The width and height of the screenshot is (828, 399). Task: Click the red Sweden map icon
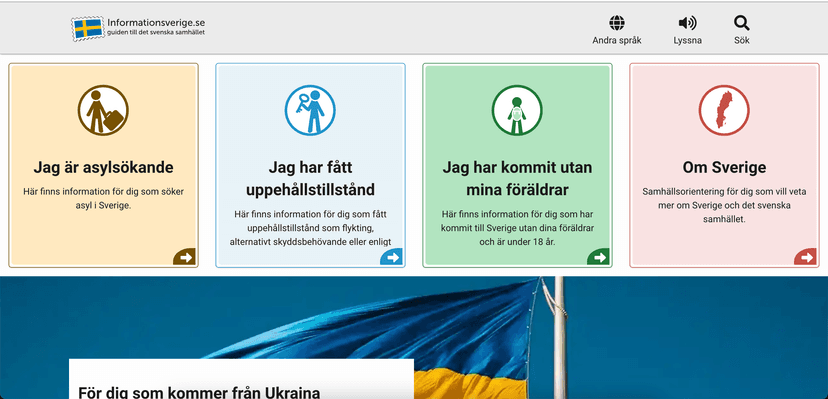pos(724,110)
